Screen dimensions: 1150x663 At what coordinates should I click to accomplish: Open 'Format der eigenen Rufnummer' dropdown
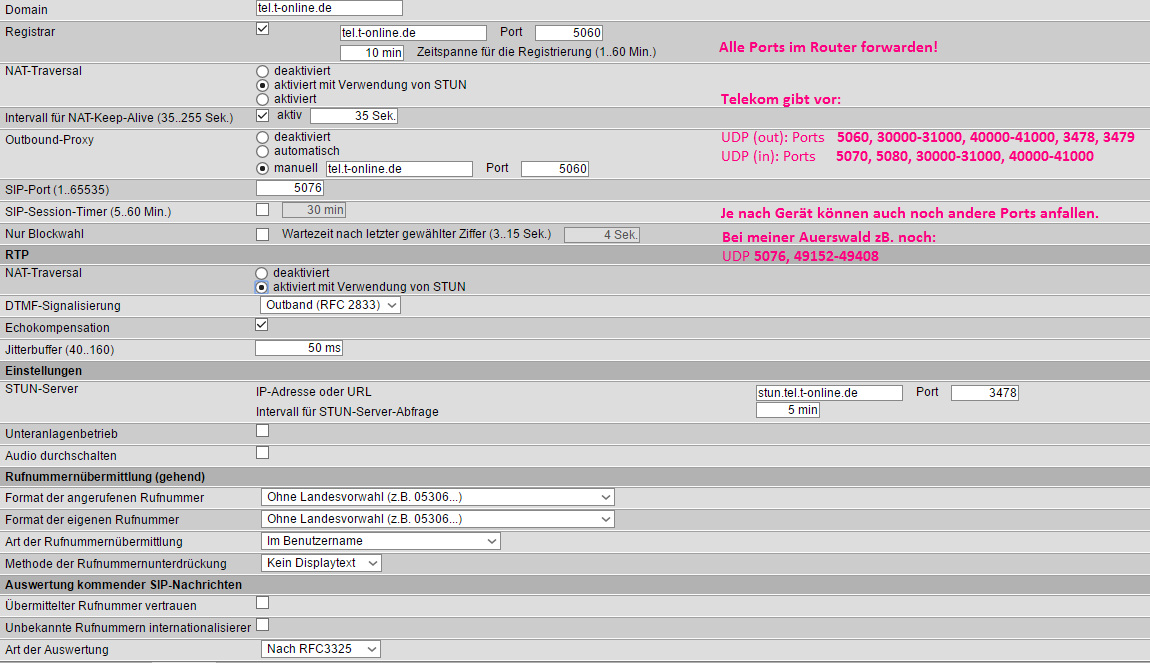438,519
